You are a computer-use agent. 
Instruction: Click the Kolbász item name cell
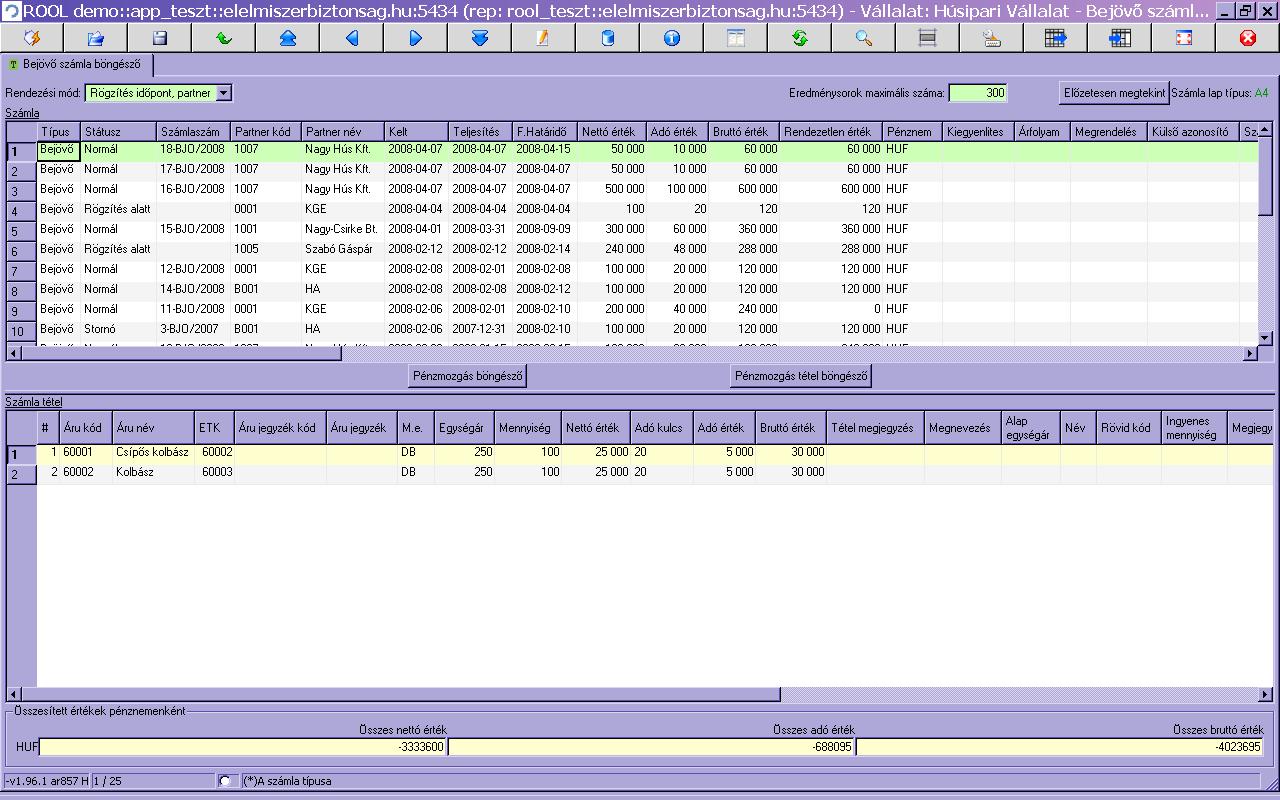(153, 472)
